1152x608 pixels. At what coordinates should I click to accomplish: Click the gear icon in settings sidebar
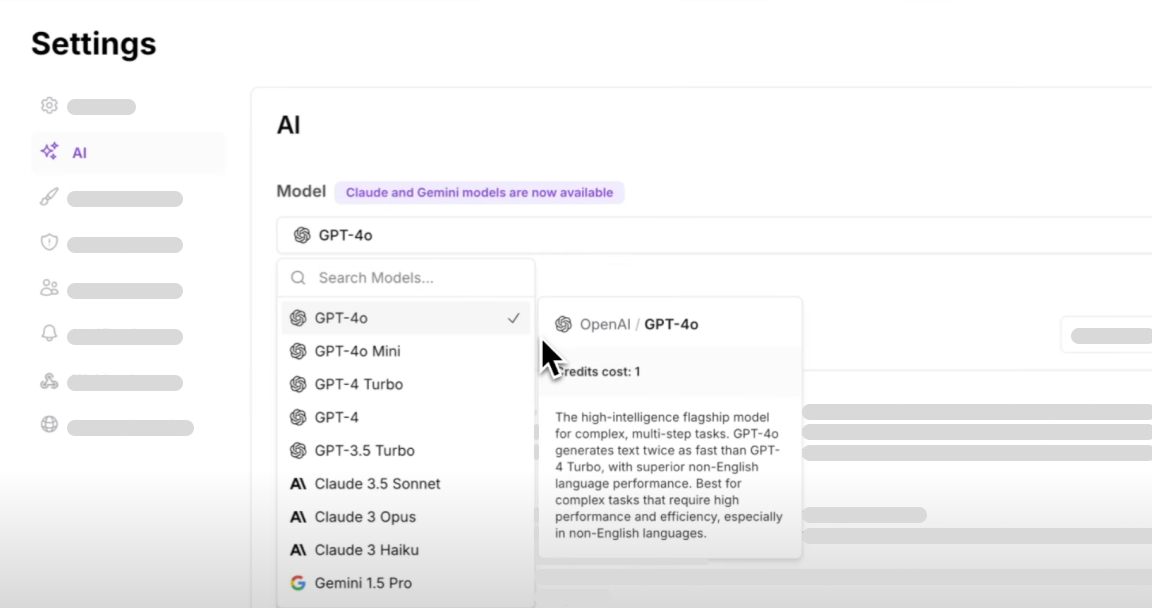click(49, 106)
